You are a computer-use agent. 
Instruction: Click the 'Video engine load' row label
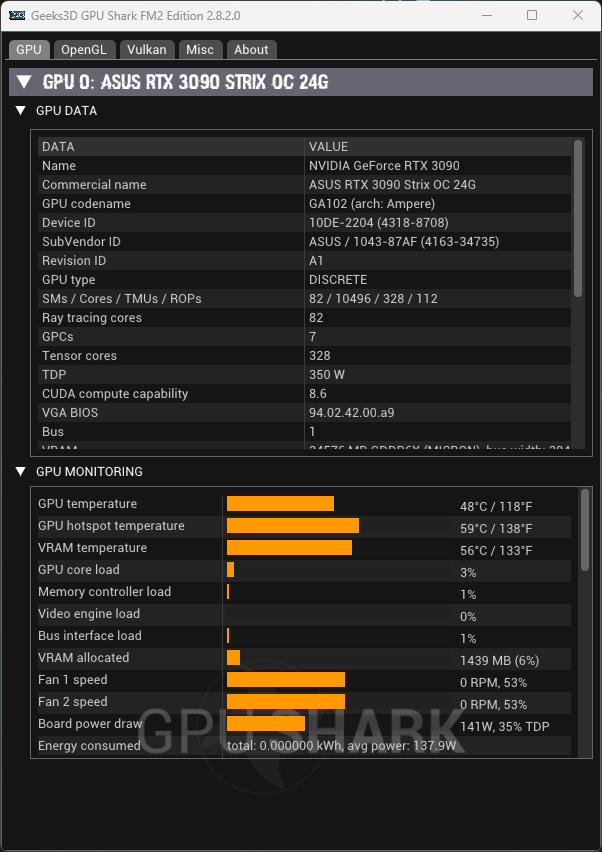(x=89, y=613)
